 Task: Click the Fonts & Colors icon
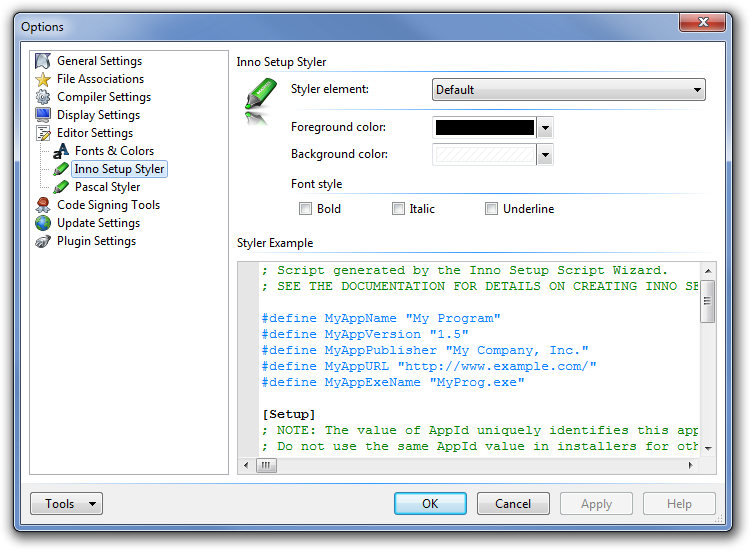[61, 151]
